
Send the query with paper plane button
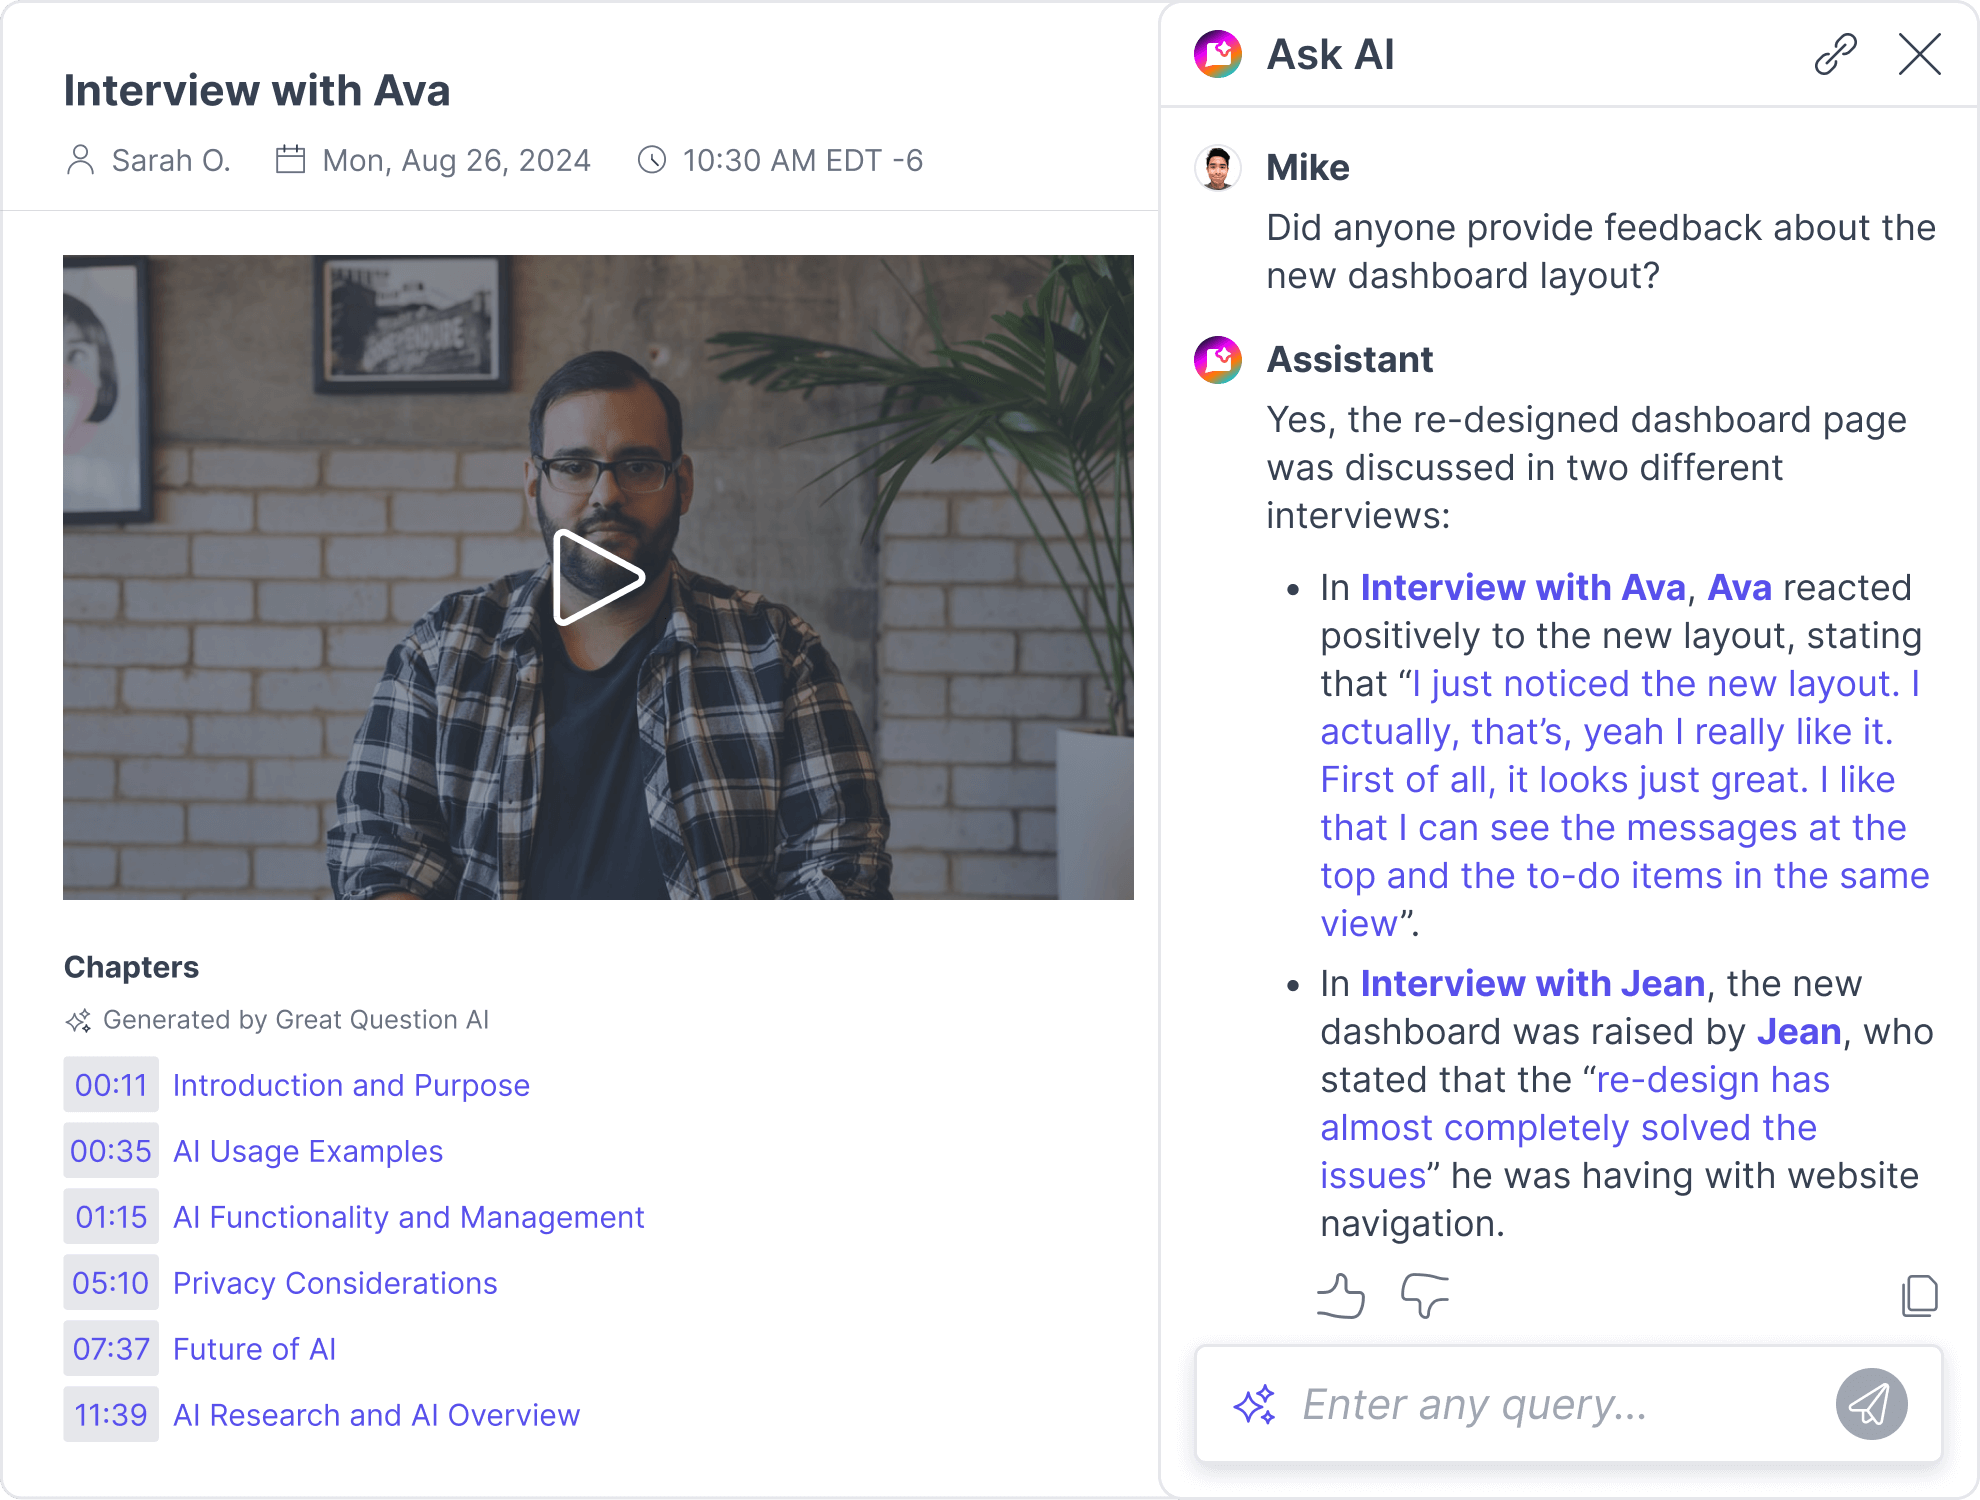[1870, 1404]
